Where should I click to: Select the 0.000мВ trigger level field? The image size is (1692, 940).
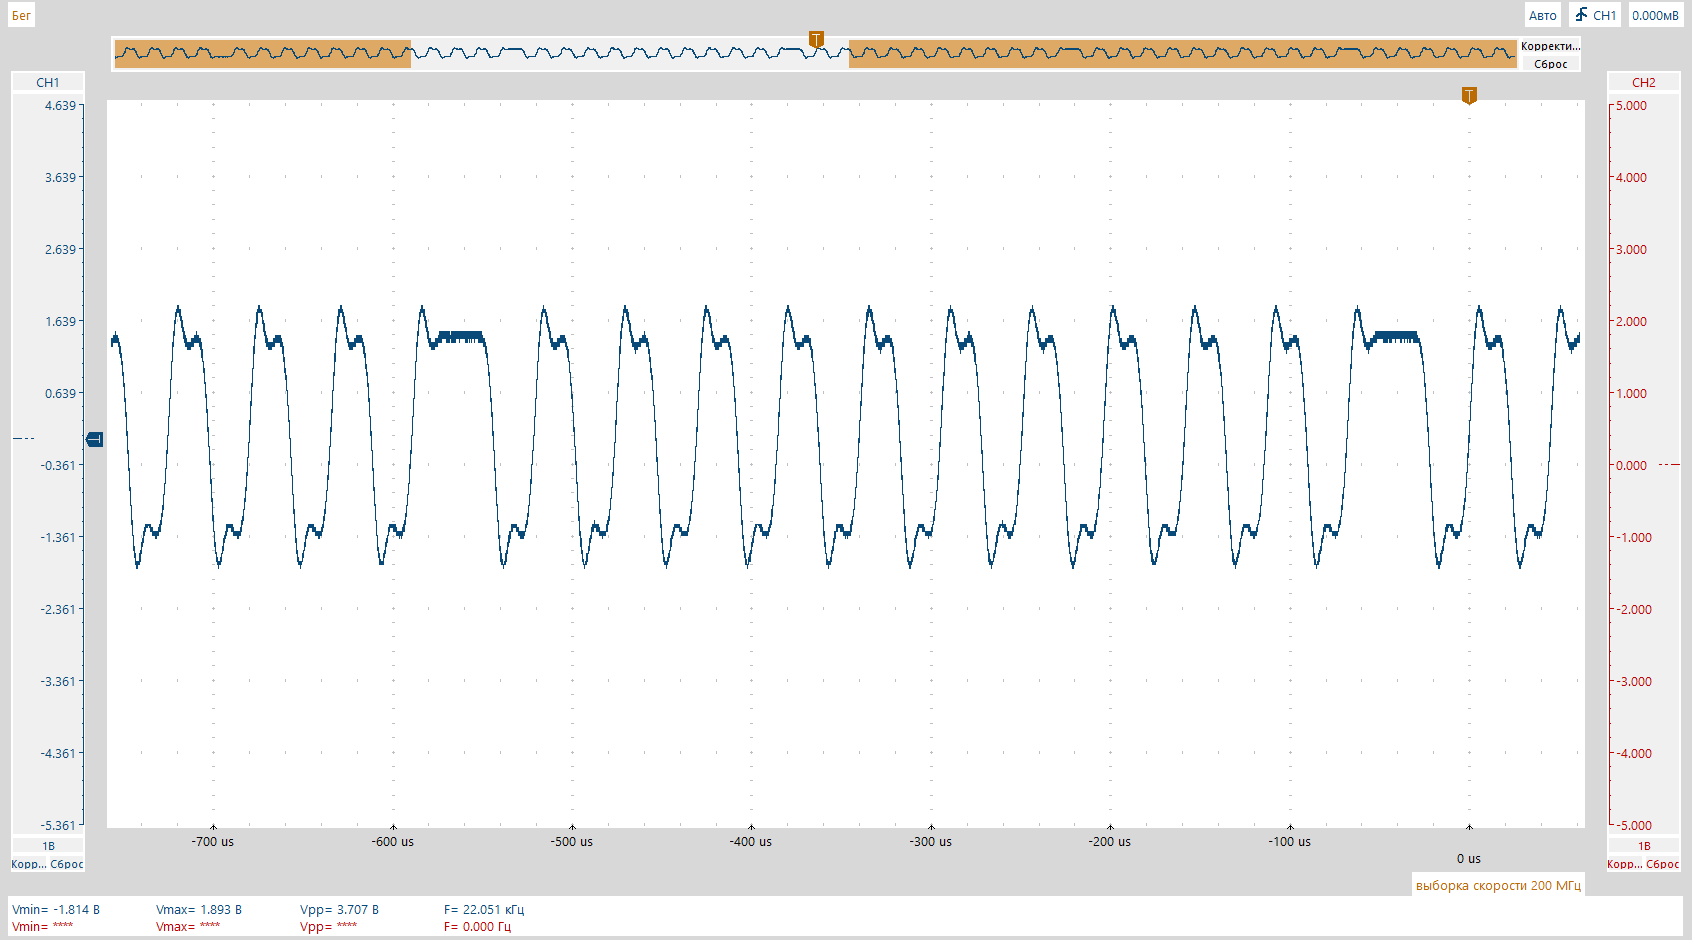point(1656,15)
